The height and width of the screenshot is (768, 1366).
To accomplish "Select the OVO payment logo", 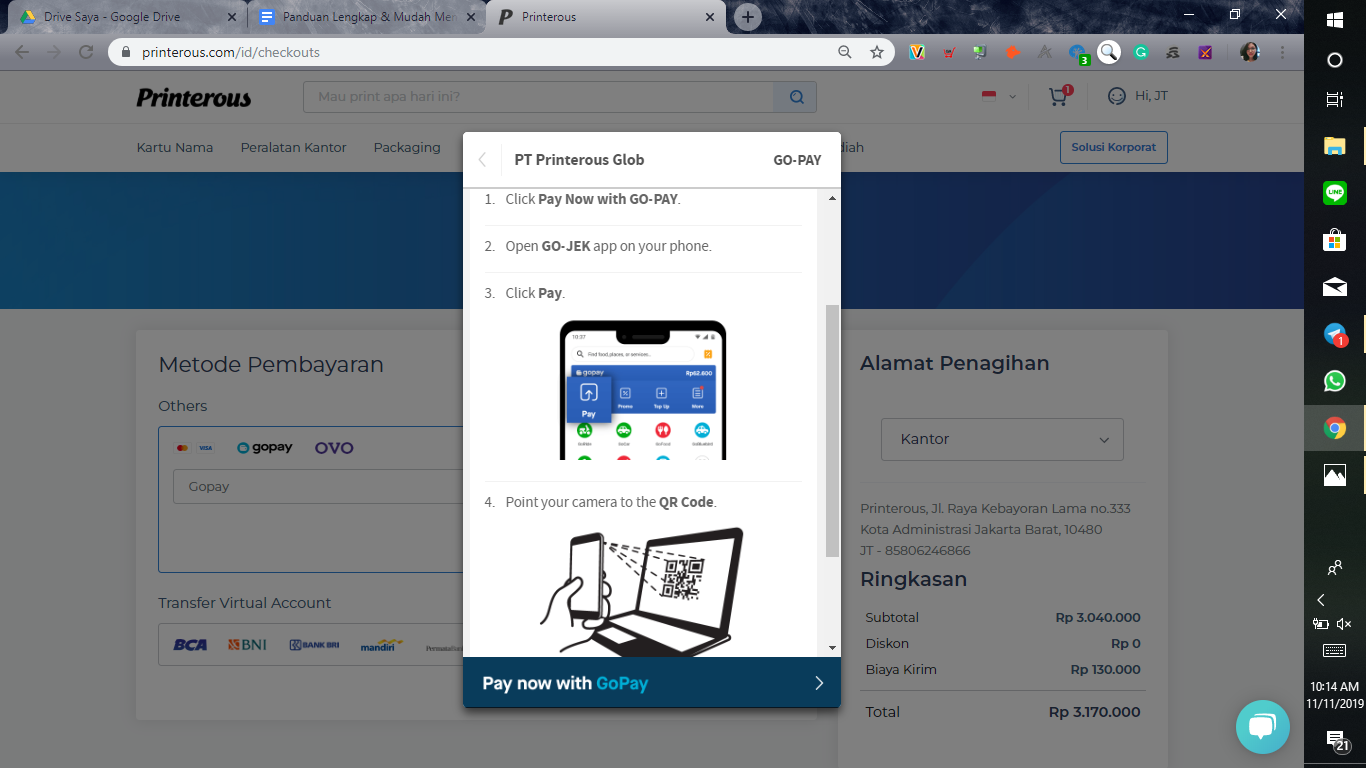I will 334,448.
